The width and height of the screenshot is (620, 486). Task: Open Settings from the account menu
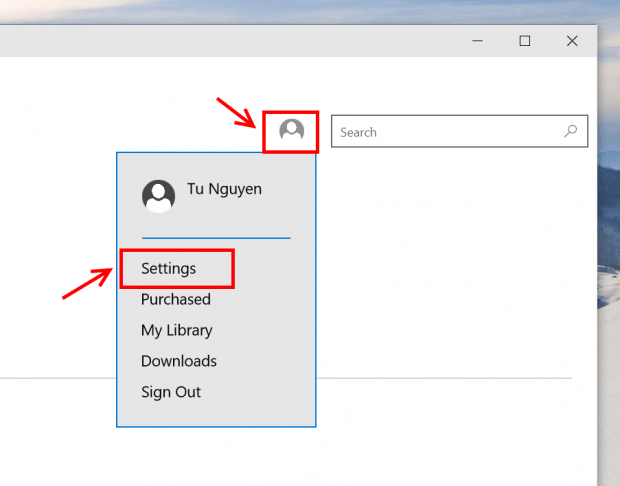click(168, 269)
